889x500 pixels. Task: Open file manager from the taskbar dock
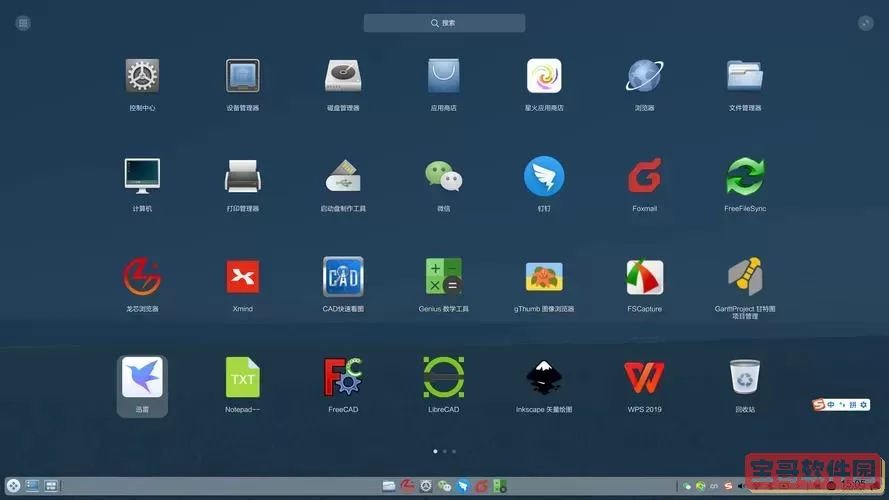[388, 486]
